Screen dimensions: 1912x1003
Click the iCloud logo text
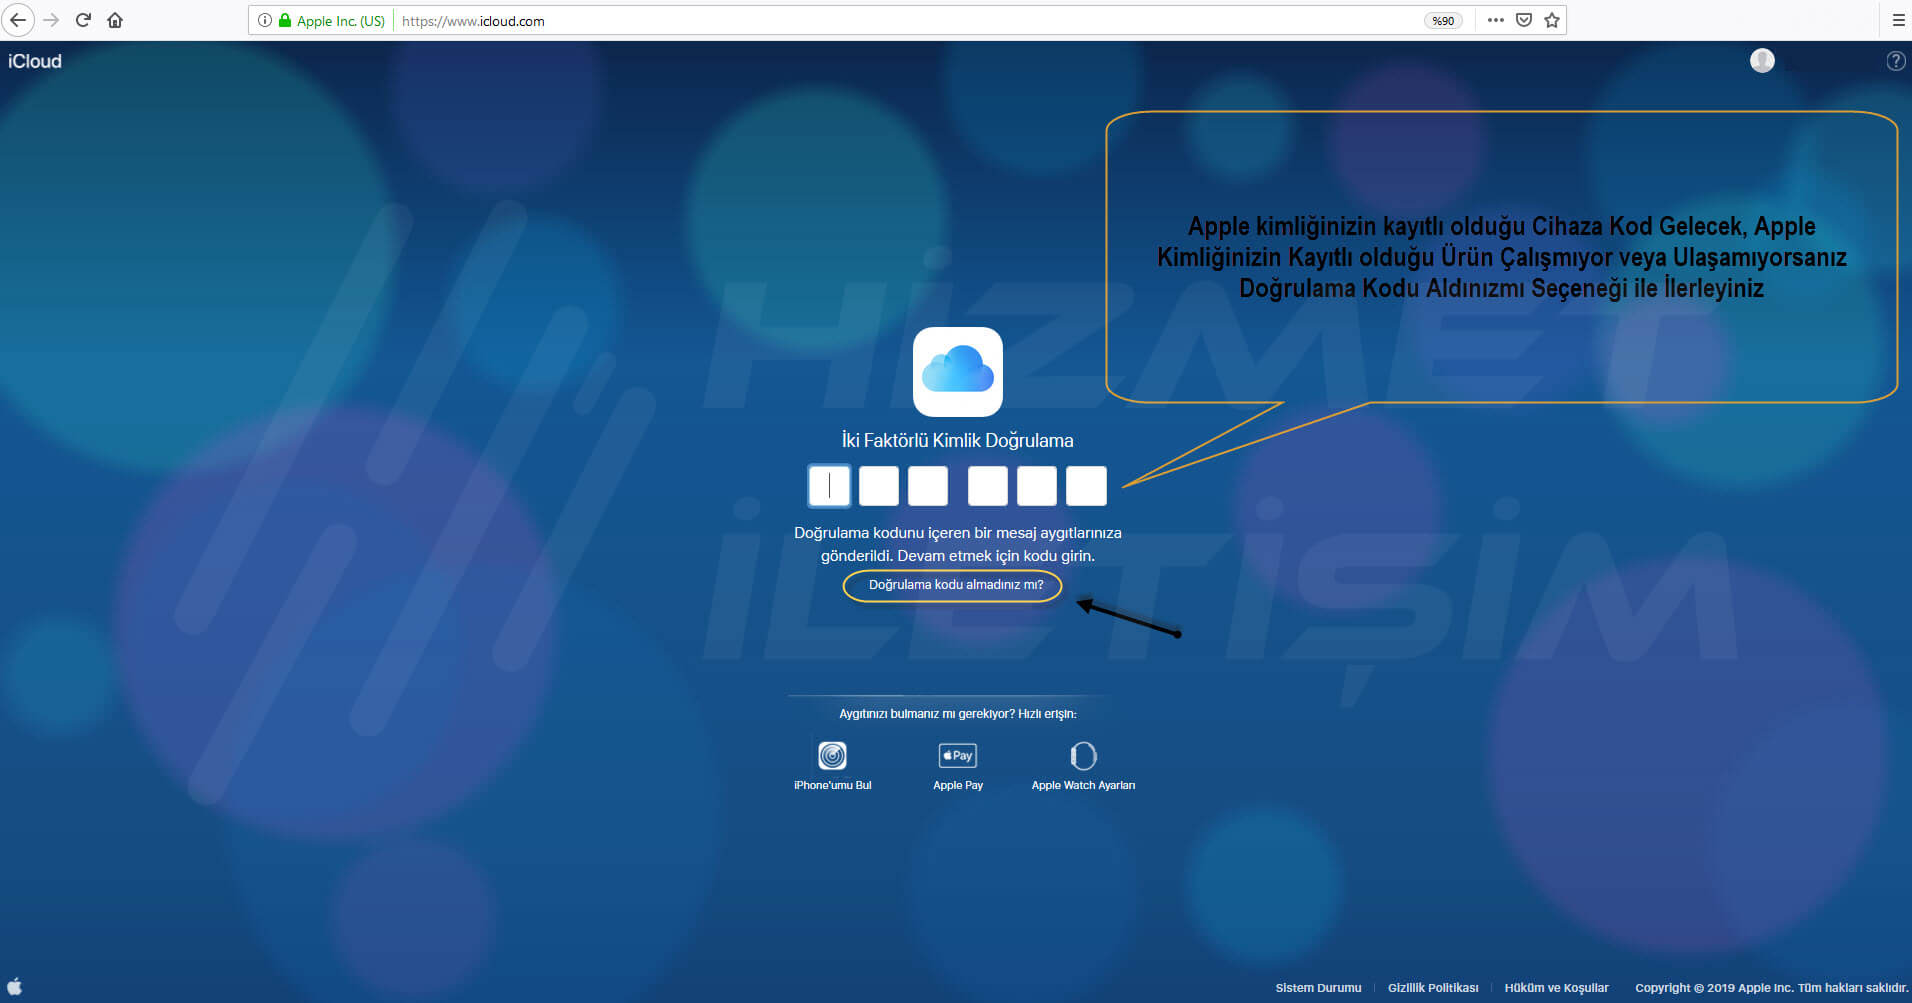[35, 61]
